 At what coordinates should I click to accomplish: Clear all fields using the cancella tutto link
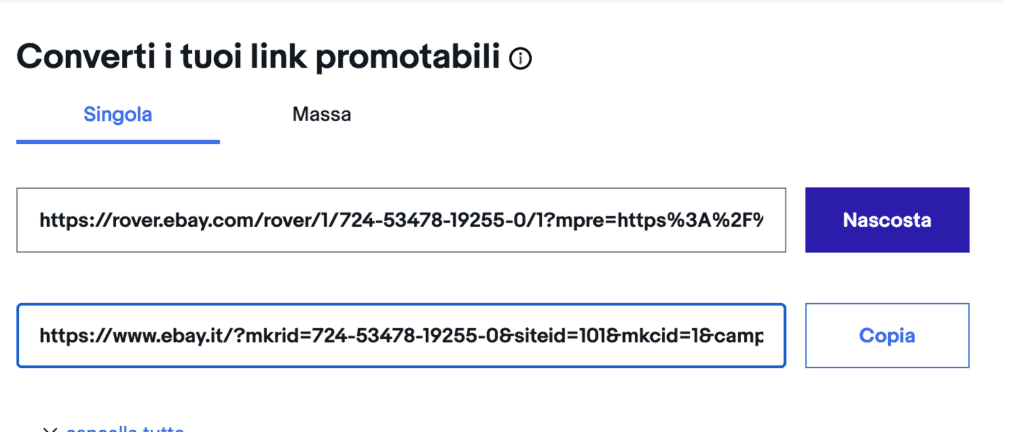coord(125,429)
